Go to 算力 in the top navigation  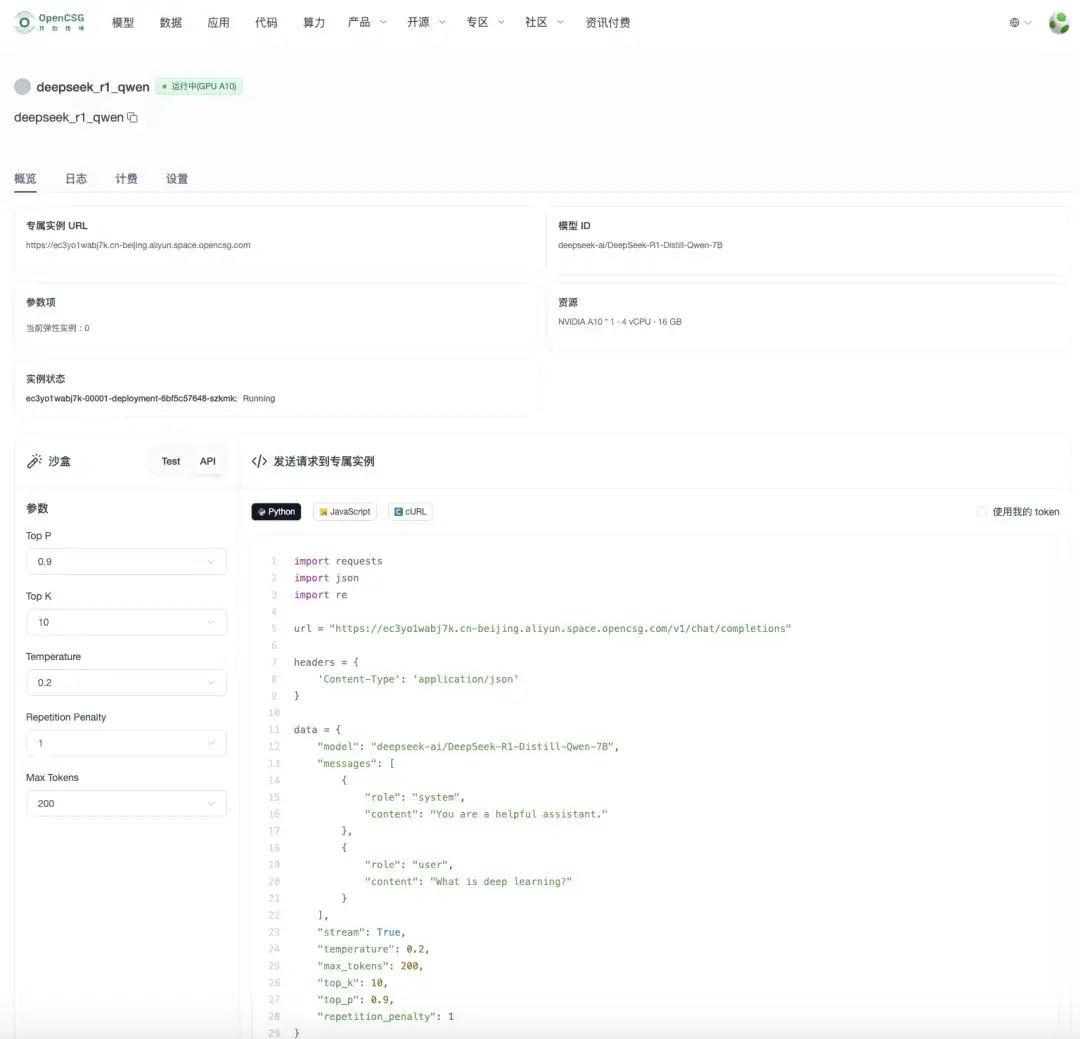click(x=313, y=23)
